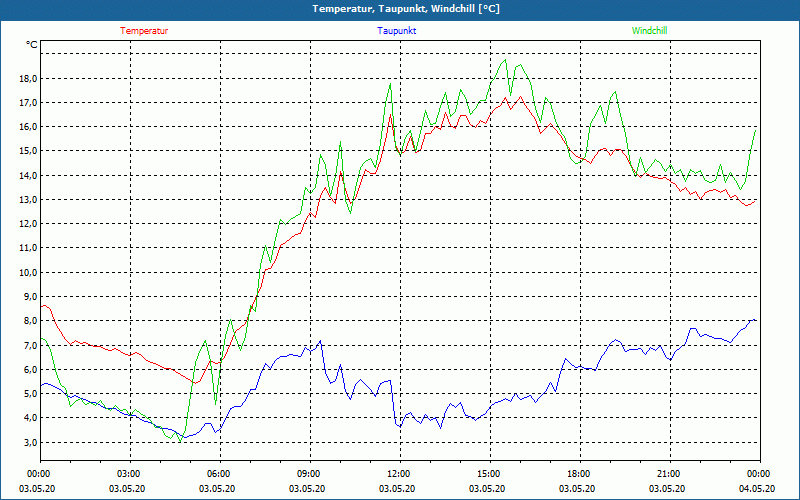Click the °C unit label
The width and height of the screenshot is (800, 500).
(x=32, y=45)
